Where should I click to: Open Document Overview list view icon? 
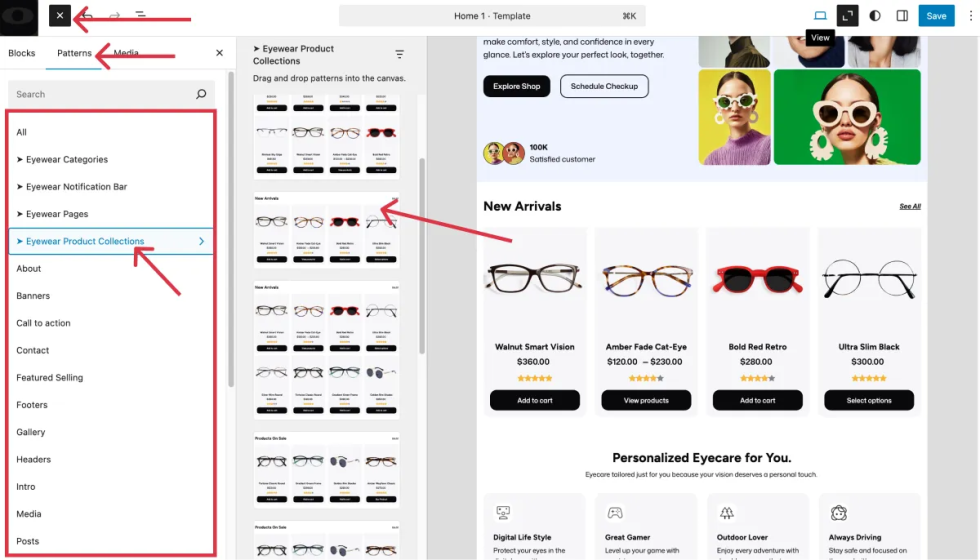click(141, 15)
